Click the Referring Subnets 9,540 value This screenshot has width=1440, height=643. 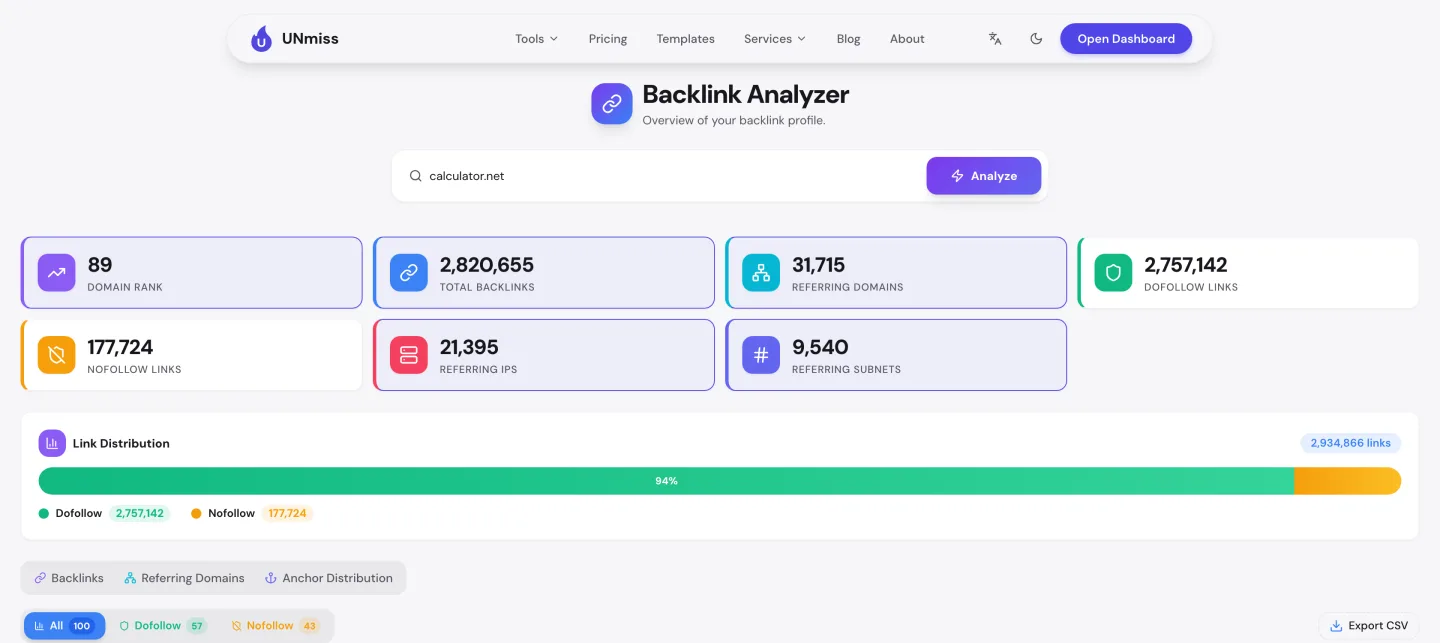(820, 347)
